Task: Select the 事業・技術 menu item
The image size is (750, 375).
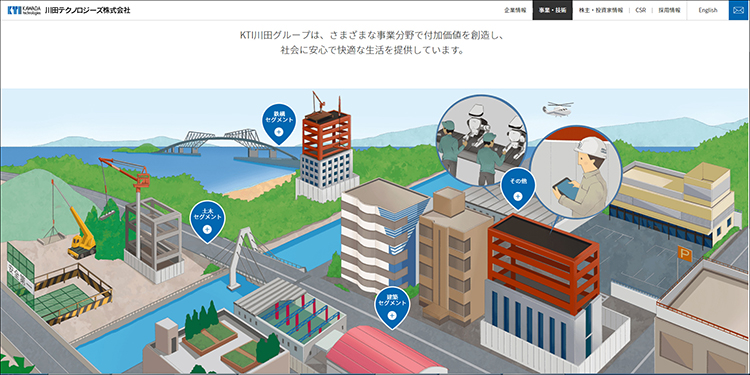Action: pyautogui.click(x=552, y=10)
